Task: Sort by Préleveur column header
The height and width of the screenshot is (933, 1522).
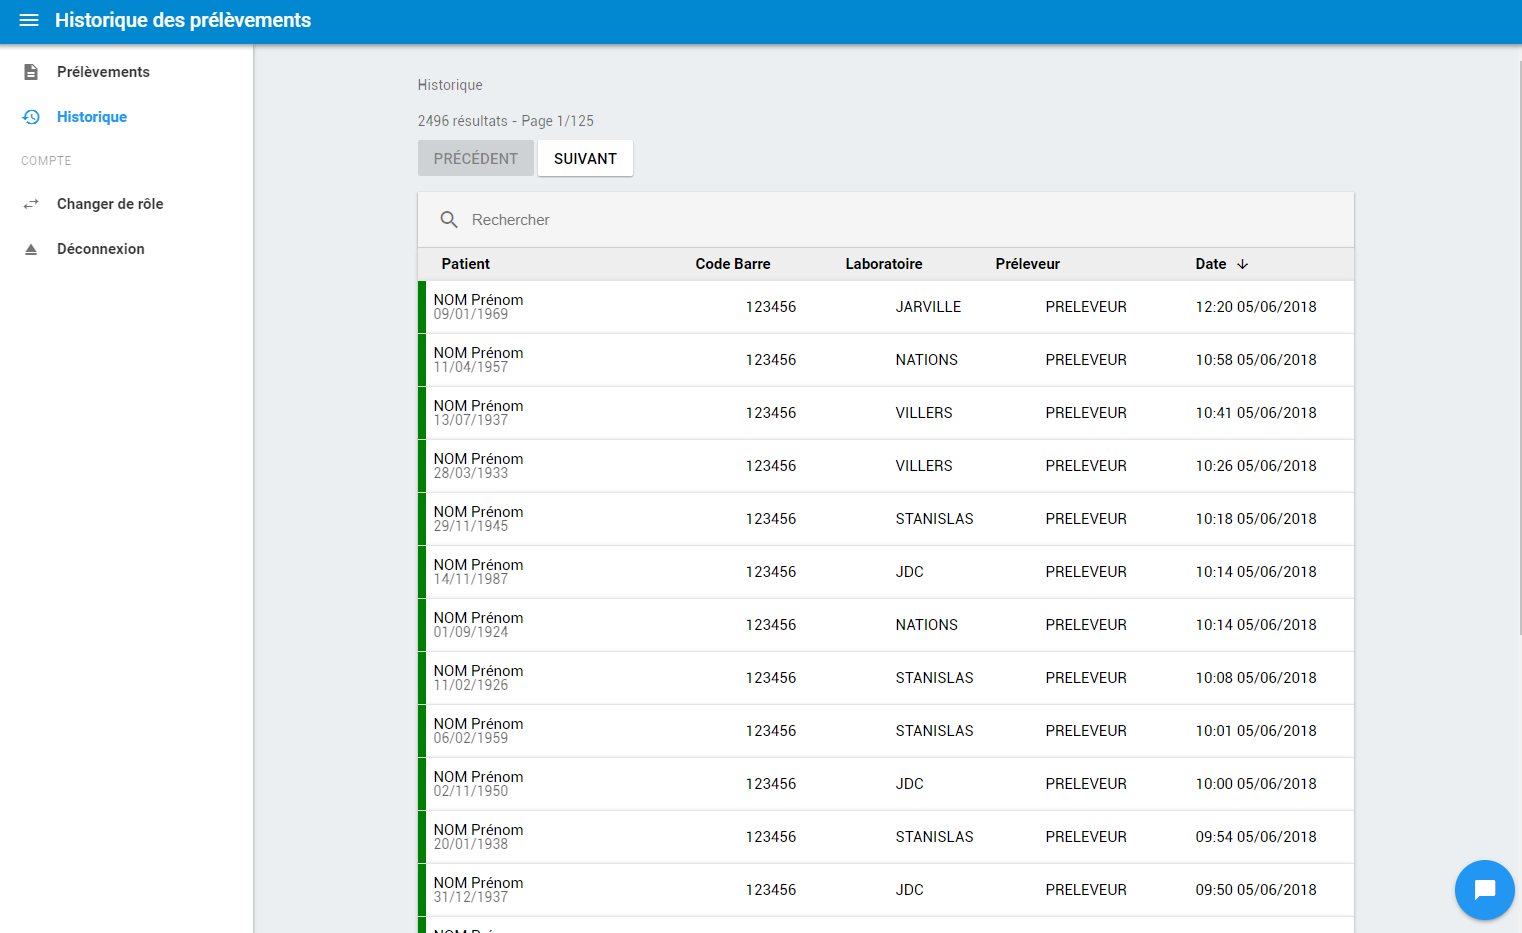Action: [x=1028, y=264]
